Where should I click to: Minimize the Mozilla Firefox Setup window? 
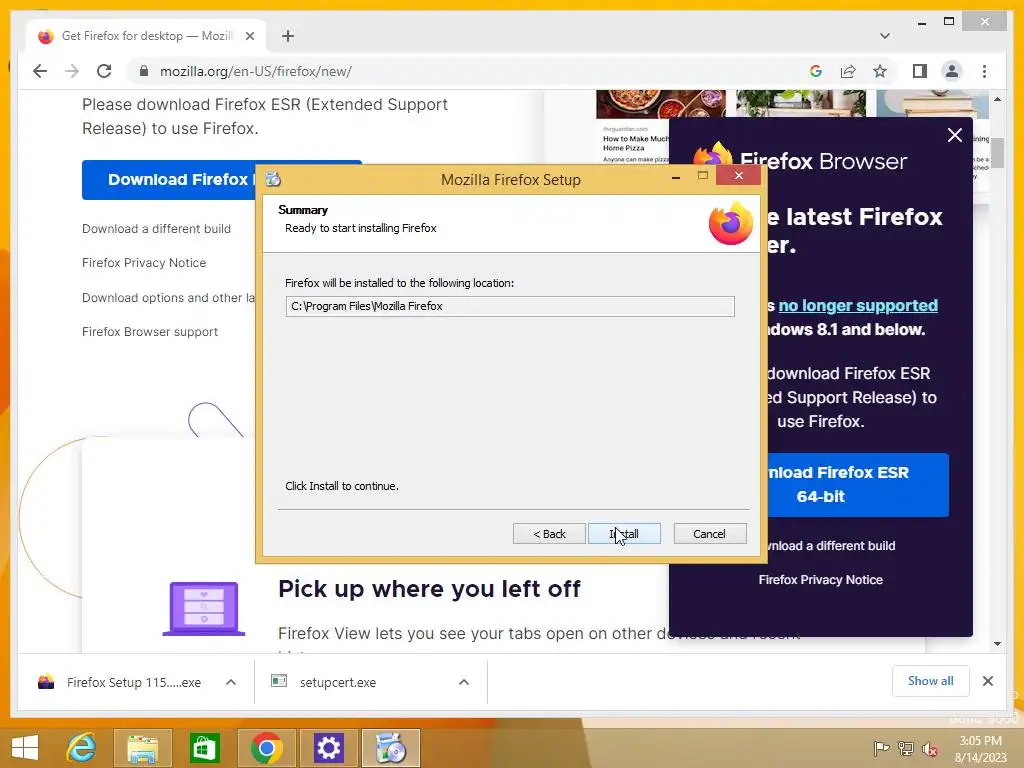(676, 176)
